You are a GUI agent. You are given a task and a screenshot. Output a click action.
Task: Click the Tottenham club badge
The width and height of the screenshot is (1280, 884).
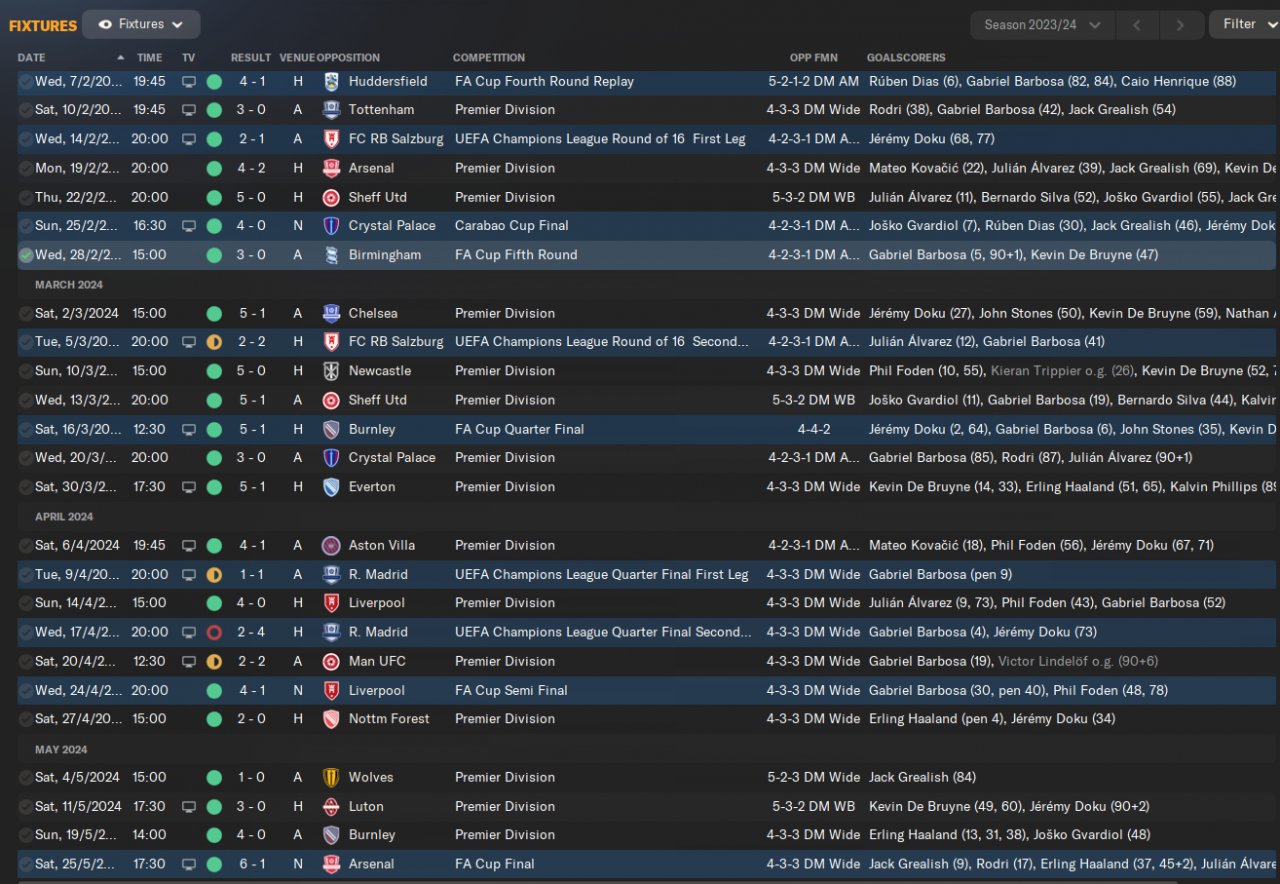[x=331, y=110]
